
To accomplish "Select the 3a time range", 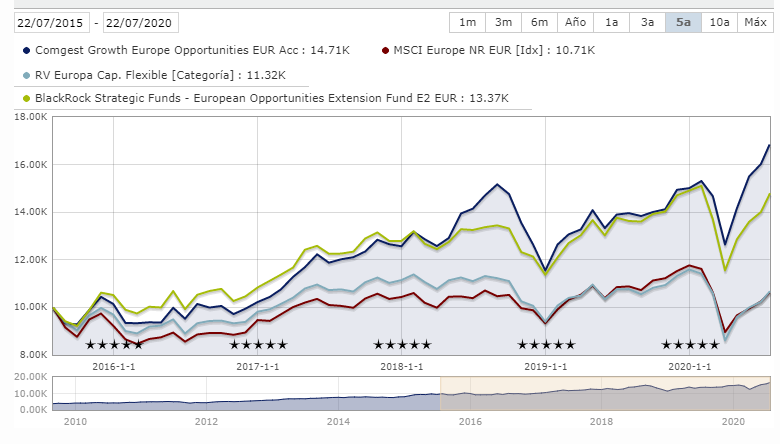I will (x=647, y=22).
